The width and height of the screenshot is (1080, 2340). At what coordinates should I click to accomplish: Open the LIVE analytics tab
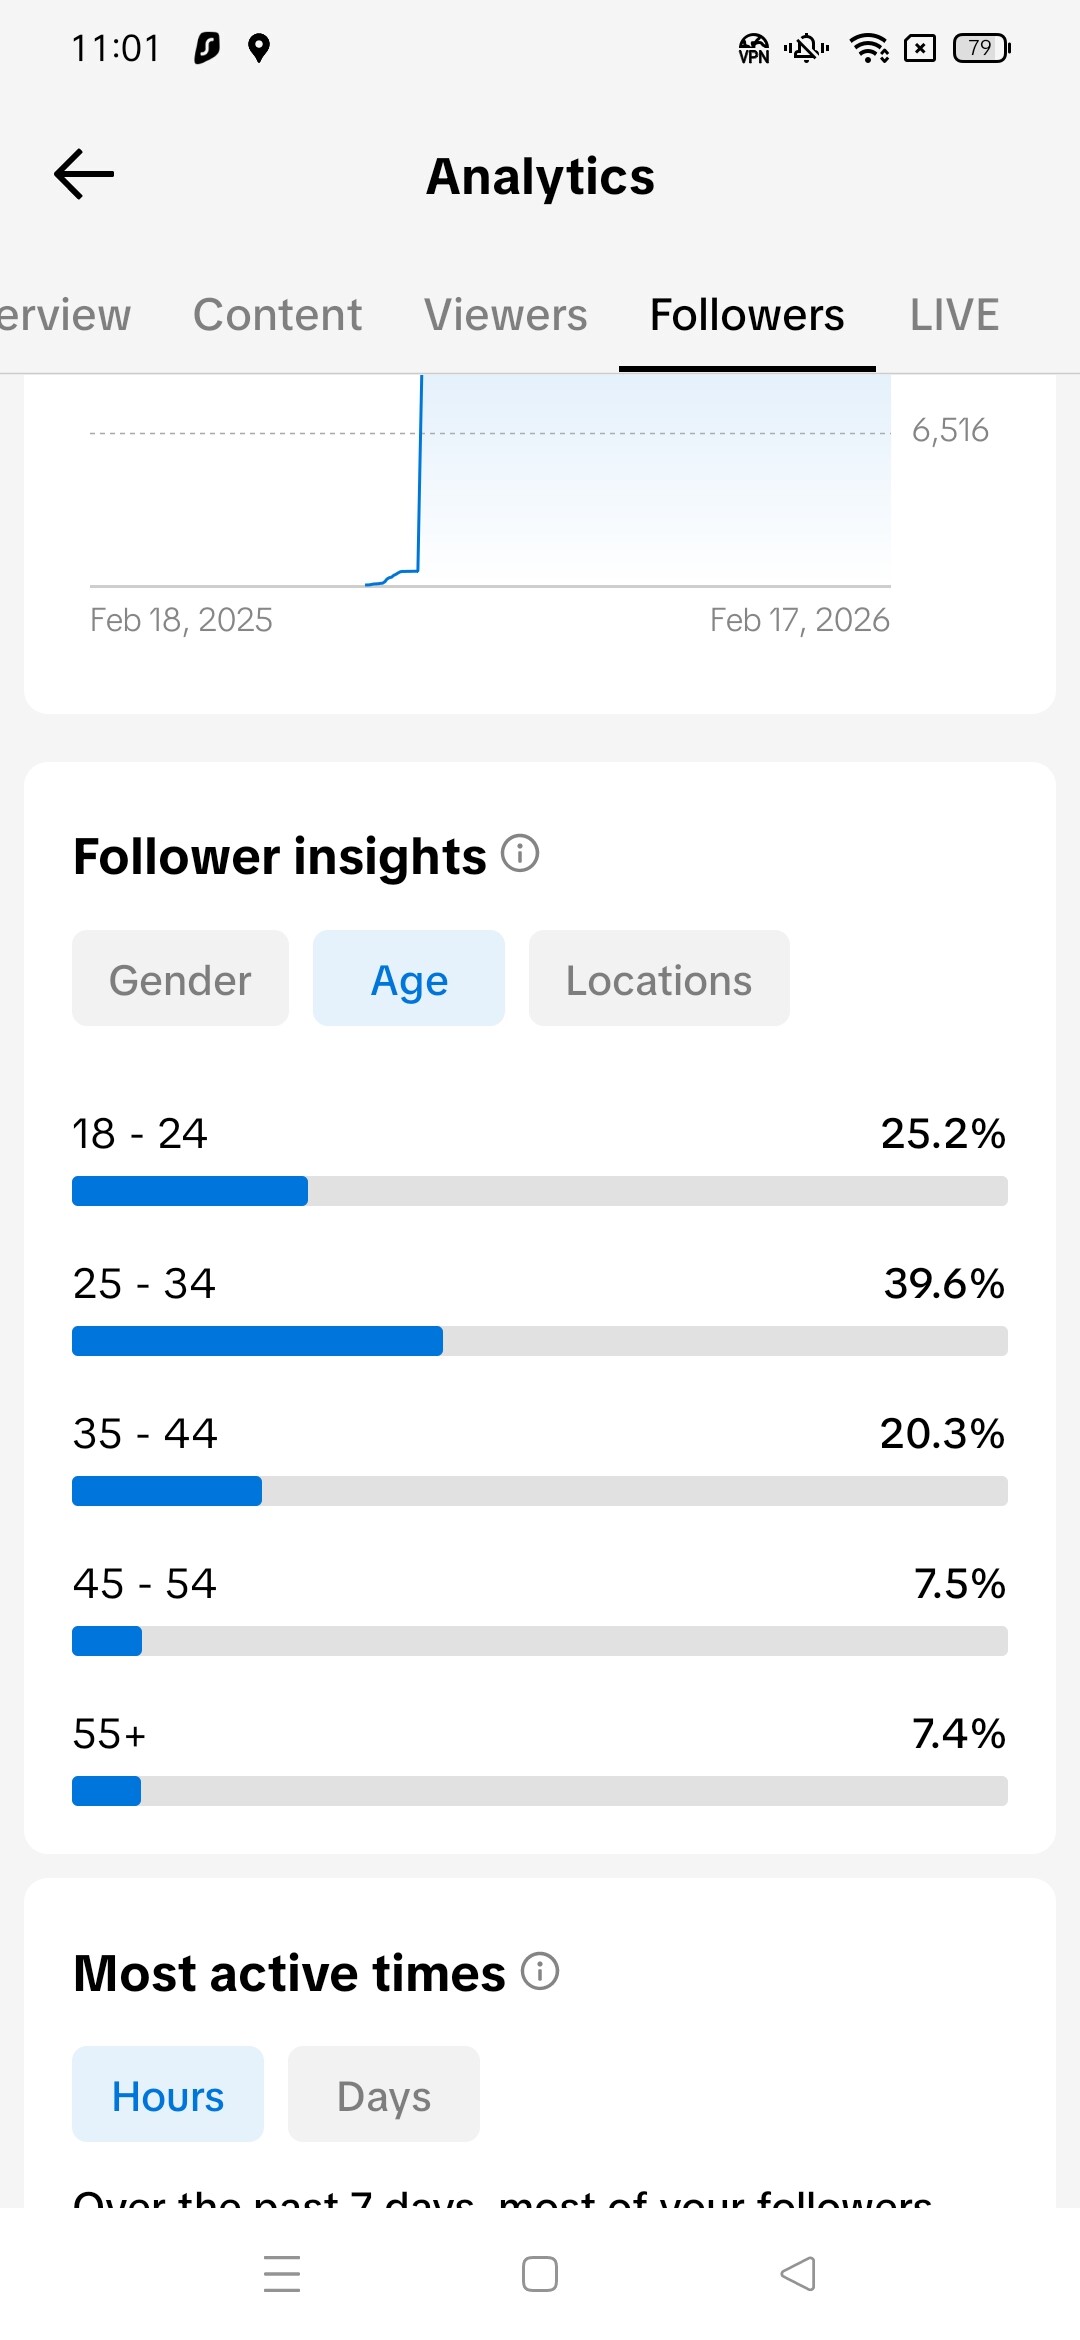954,315
